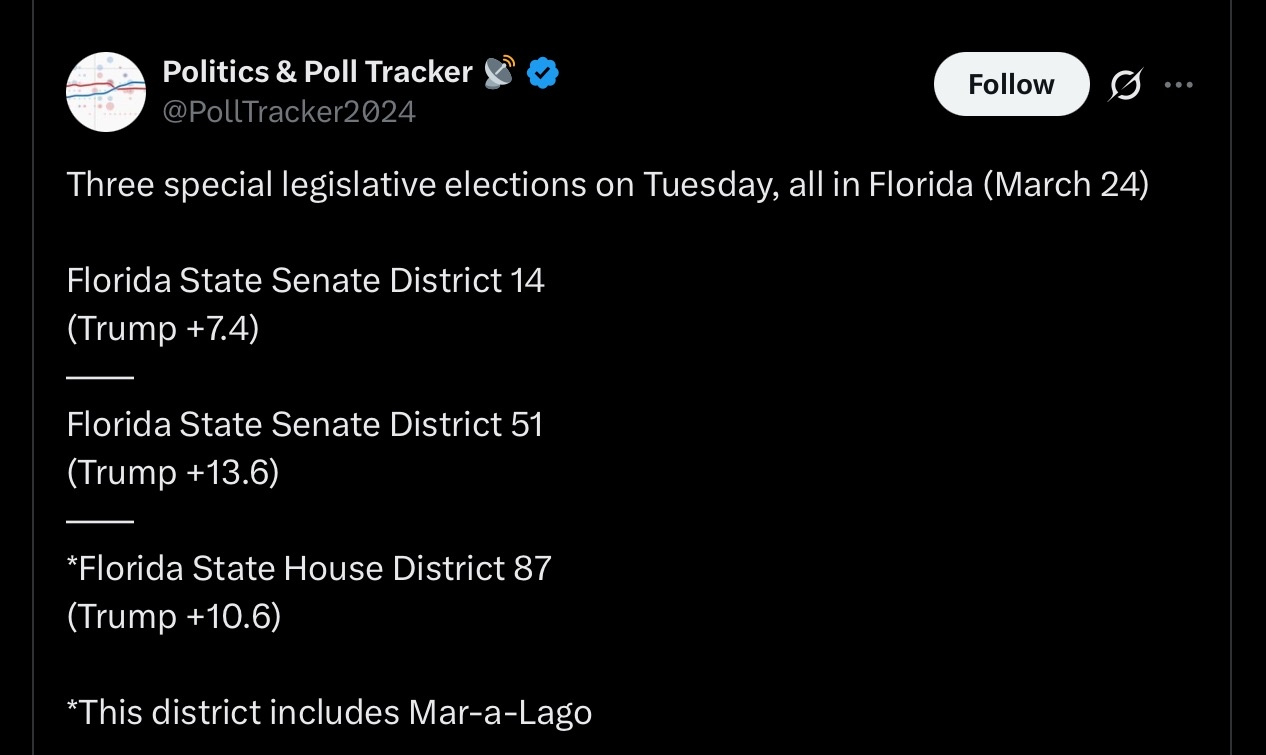Click the divider dash below District 51
1266x755 pixels.
(x=100, y=521)
